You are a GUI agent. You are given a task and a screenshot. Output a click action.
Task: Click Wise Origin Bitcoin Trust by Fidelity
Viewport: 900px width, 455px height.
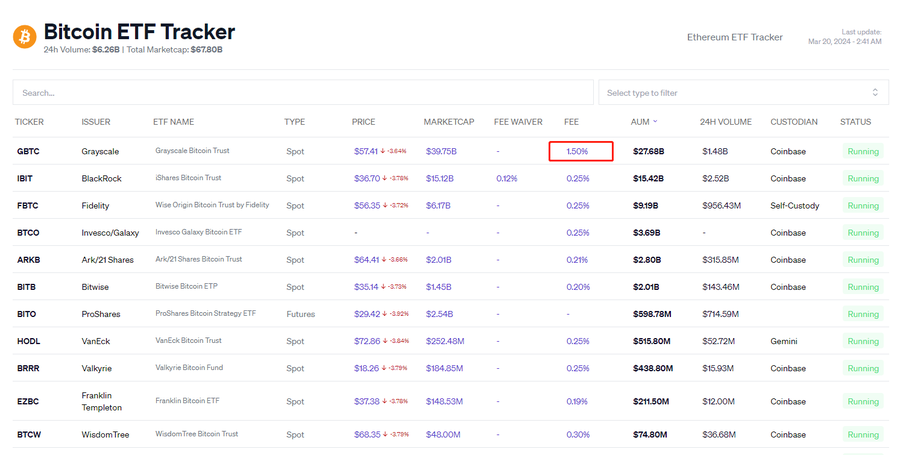tap(212, 205)
